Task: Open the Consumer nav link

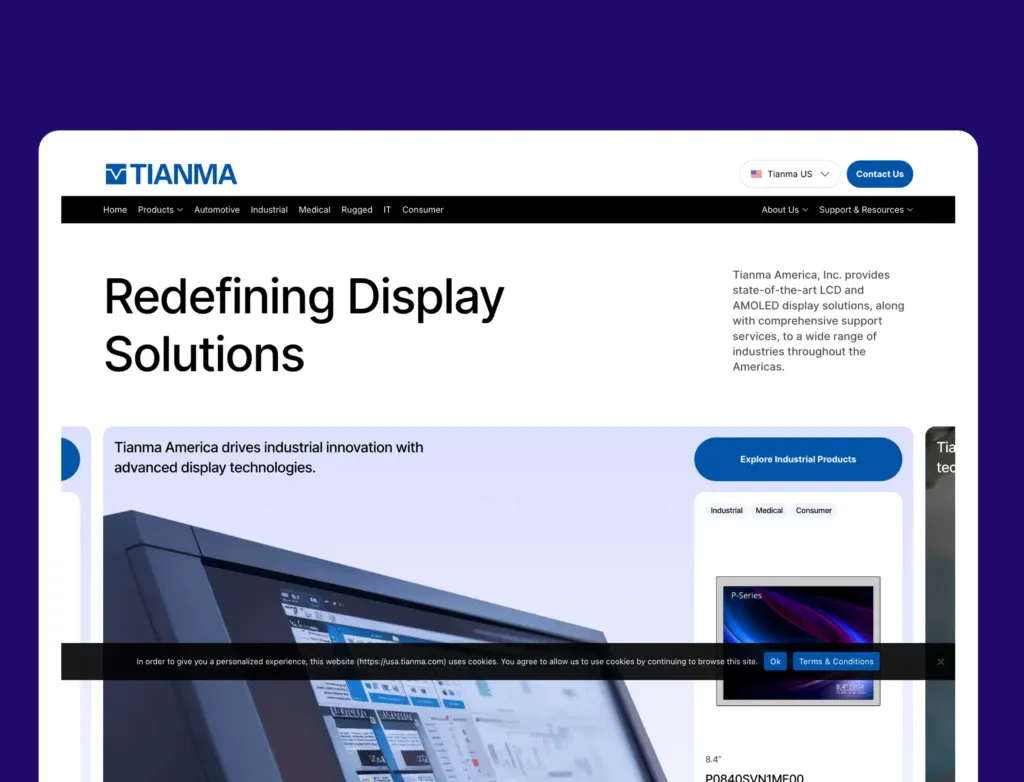Action: coord(423,210)
